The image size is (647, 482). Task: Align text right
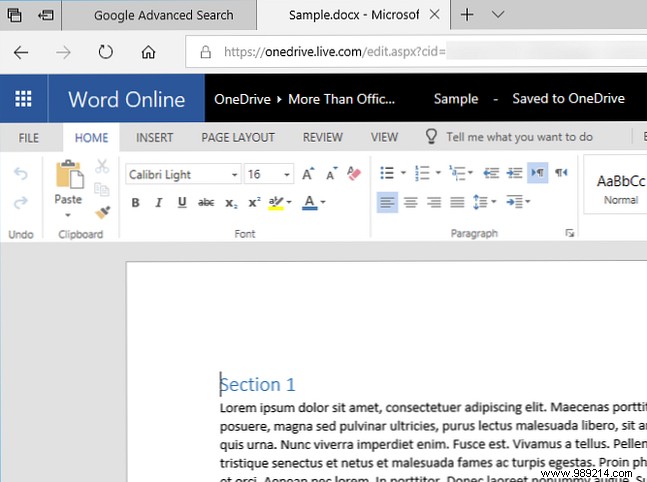coord(434,202)
